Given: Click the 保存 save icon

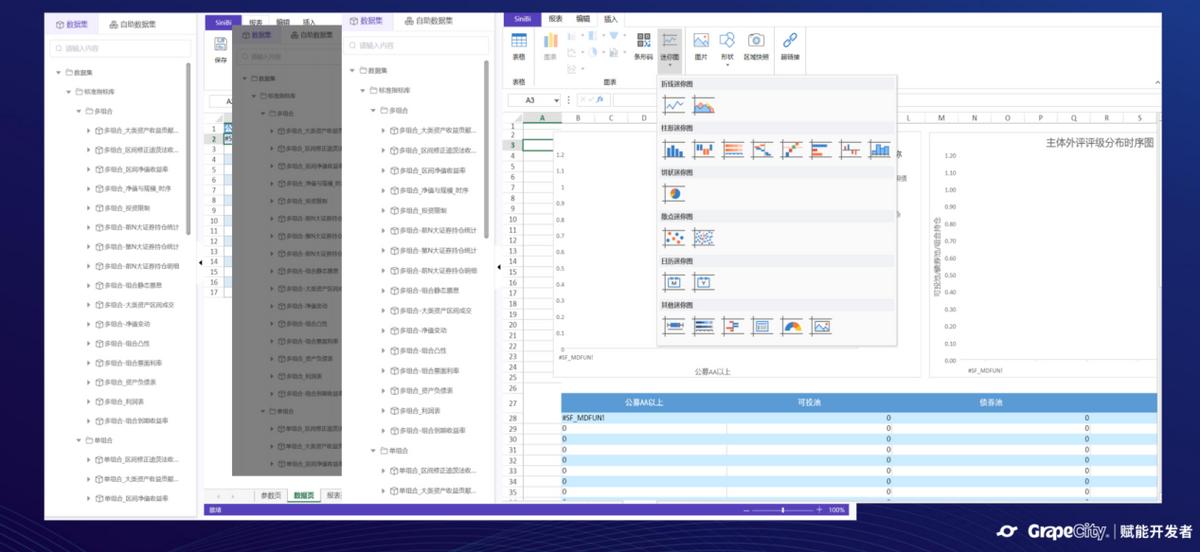Looking at the screenshot, I should (x=221, y=48).
